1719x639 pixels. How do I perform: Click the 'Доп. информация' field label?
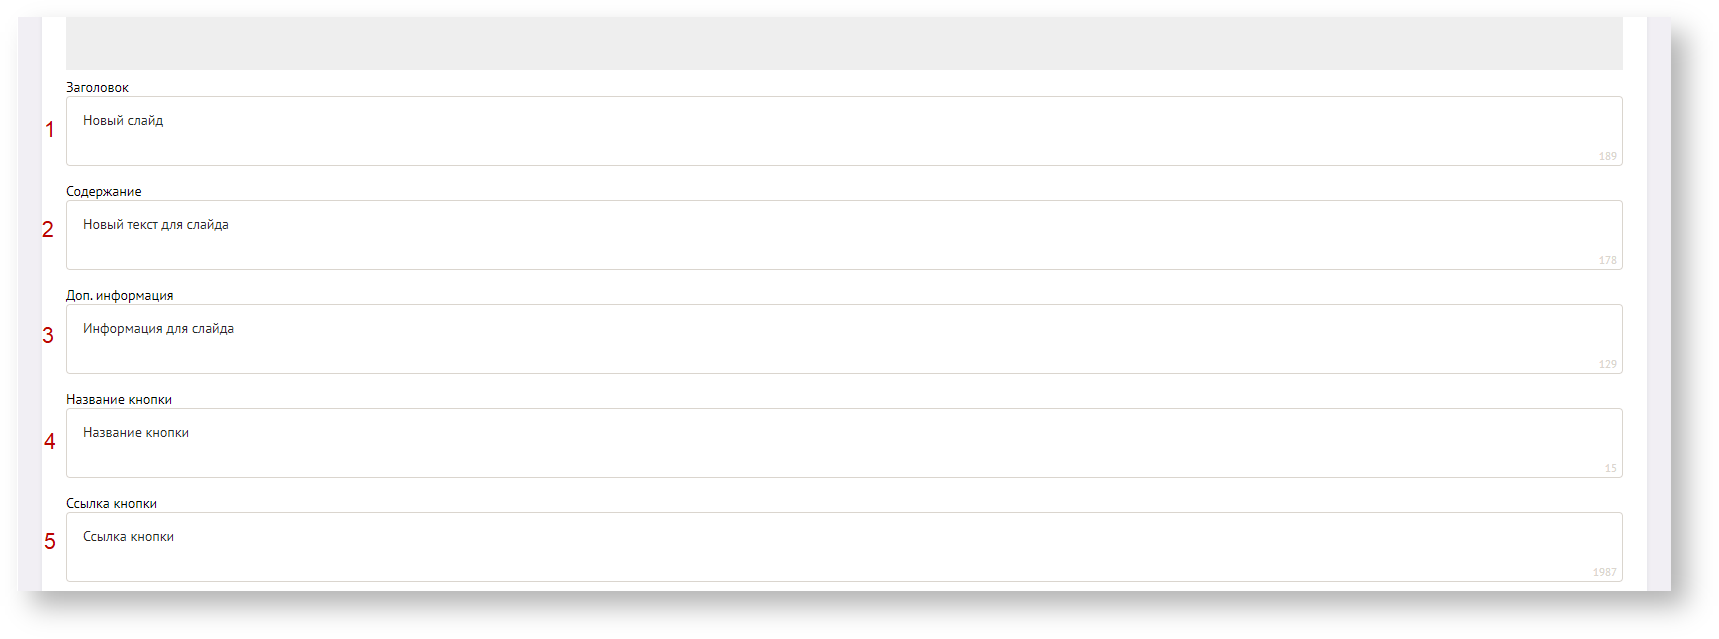pos(120,296)
